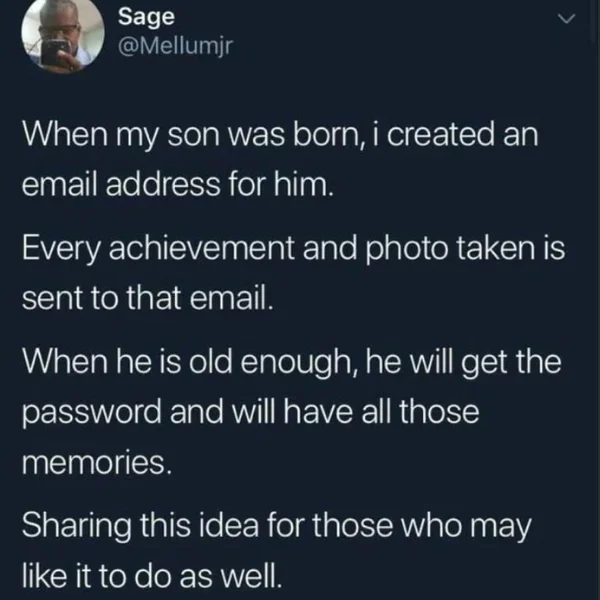This screenshot has height=600, width=600.
Task: Click the final line 'like it to do as well.'
Action: click(152, 575)
